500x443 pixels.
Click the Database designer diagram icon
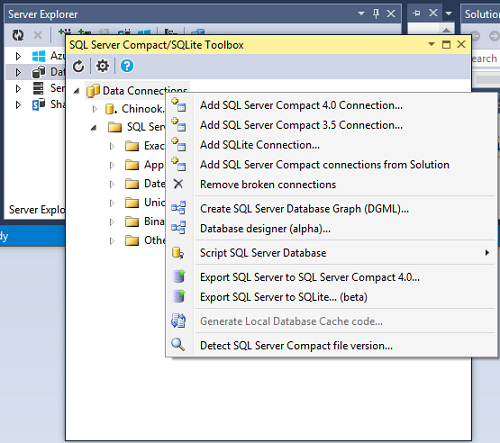(179, 228)
